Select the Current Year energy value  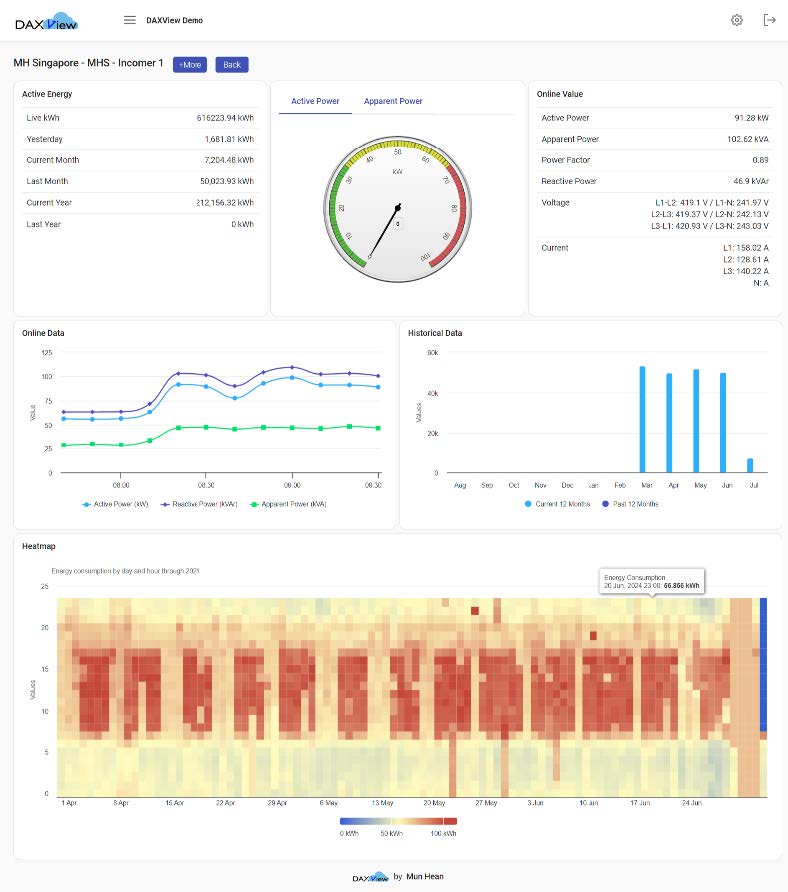225,203
